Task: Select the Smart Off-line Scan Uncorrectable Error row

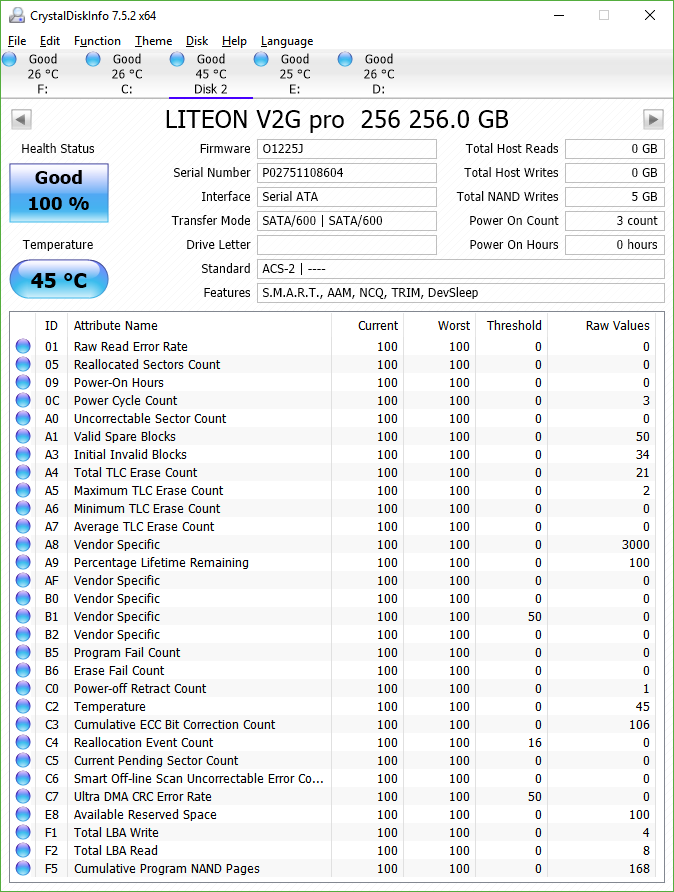Action: (333, 778)
